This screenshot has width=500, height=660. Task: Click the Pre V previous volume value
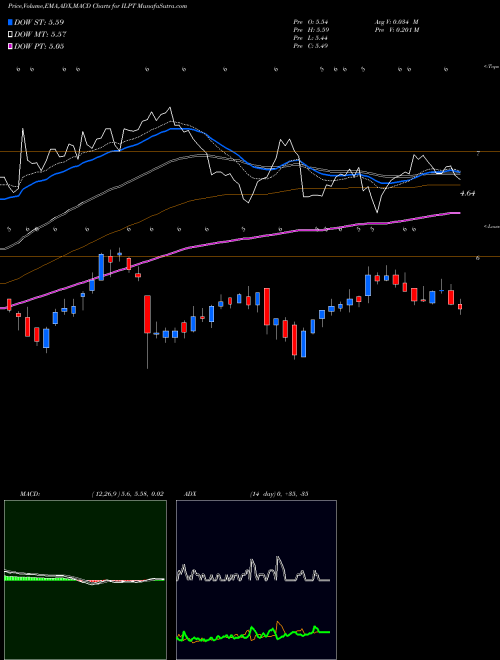click(396, 30)
